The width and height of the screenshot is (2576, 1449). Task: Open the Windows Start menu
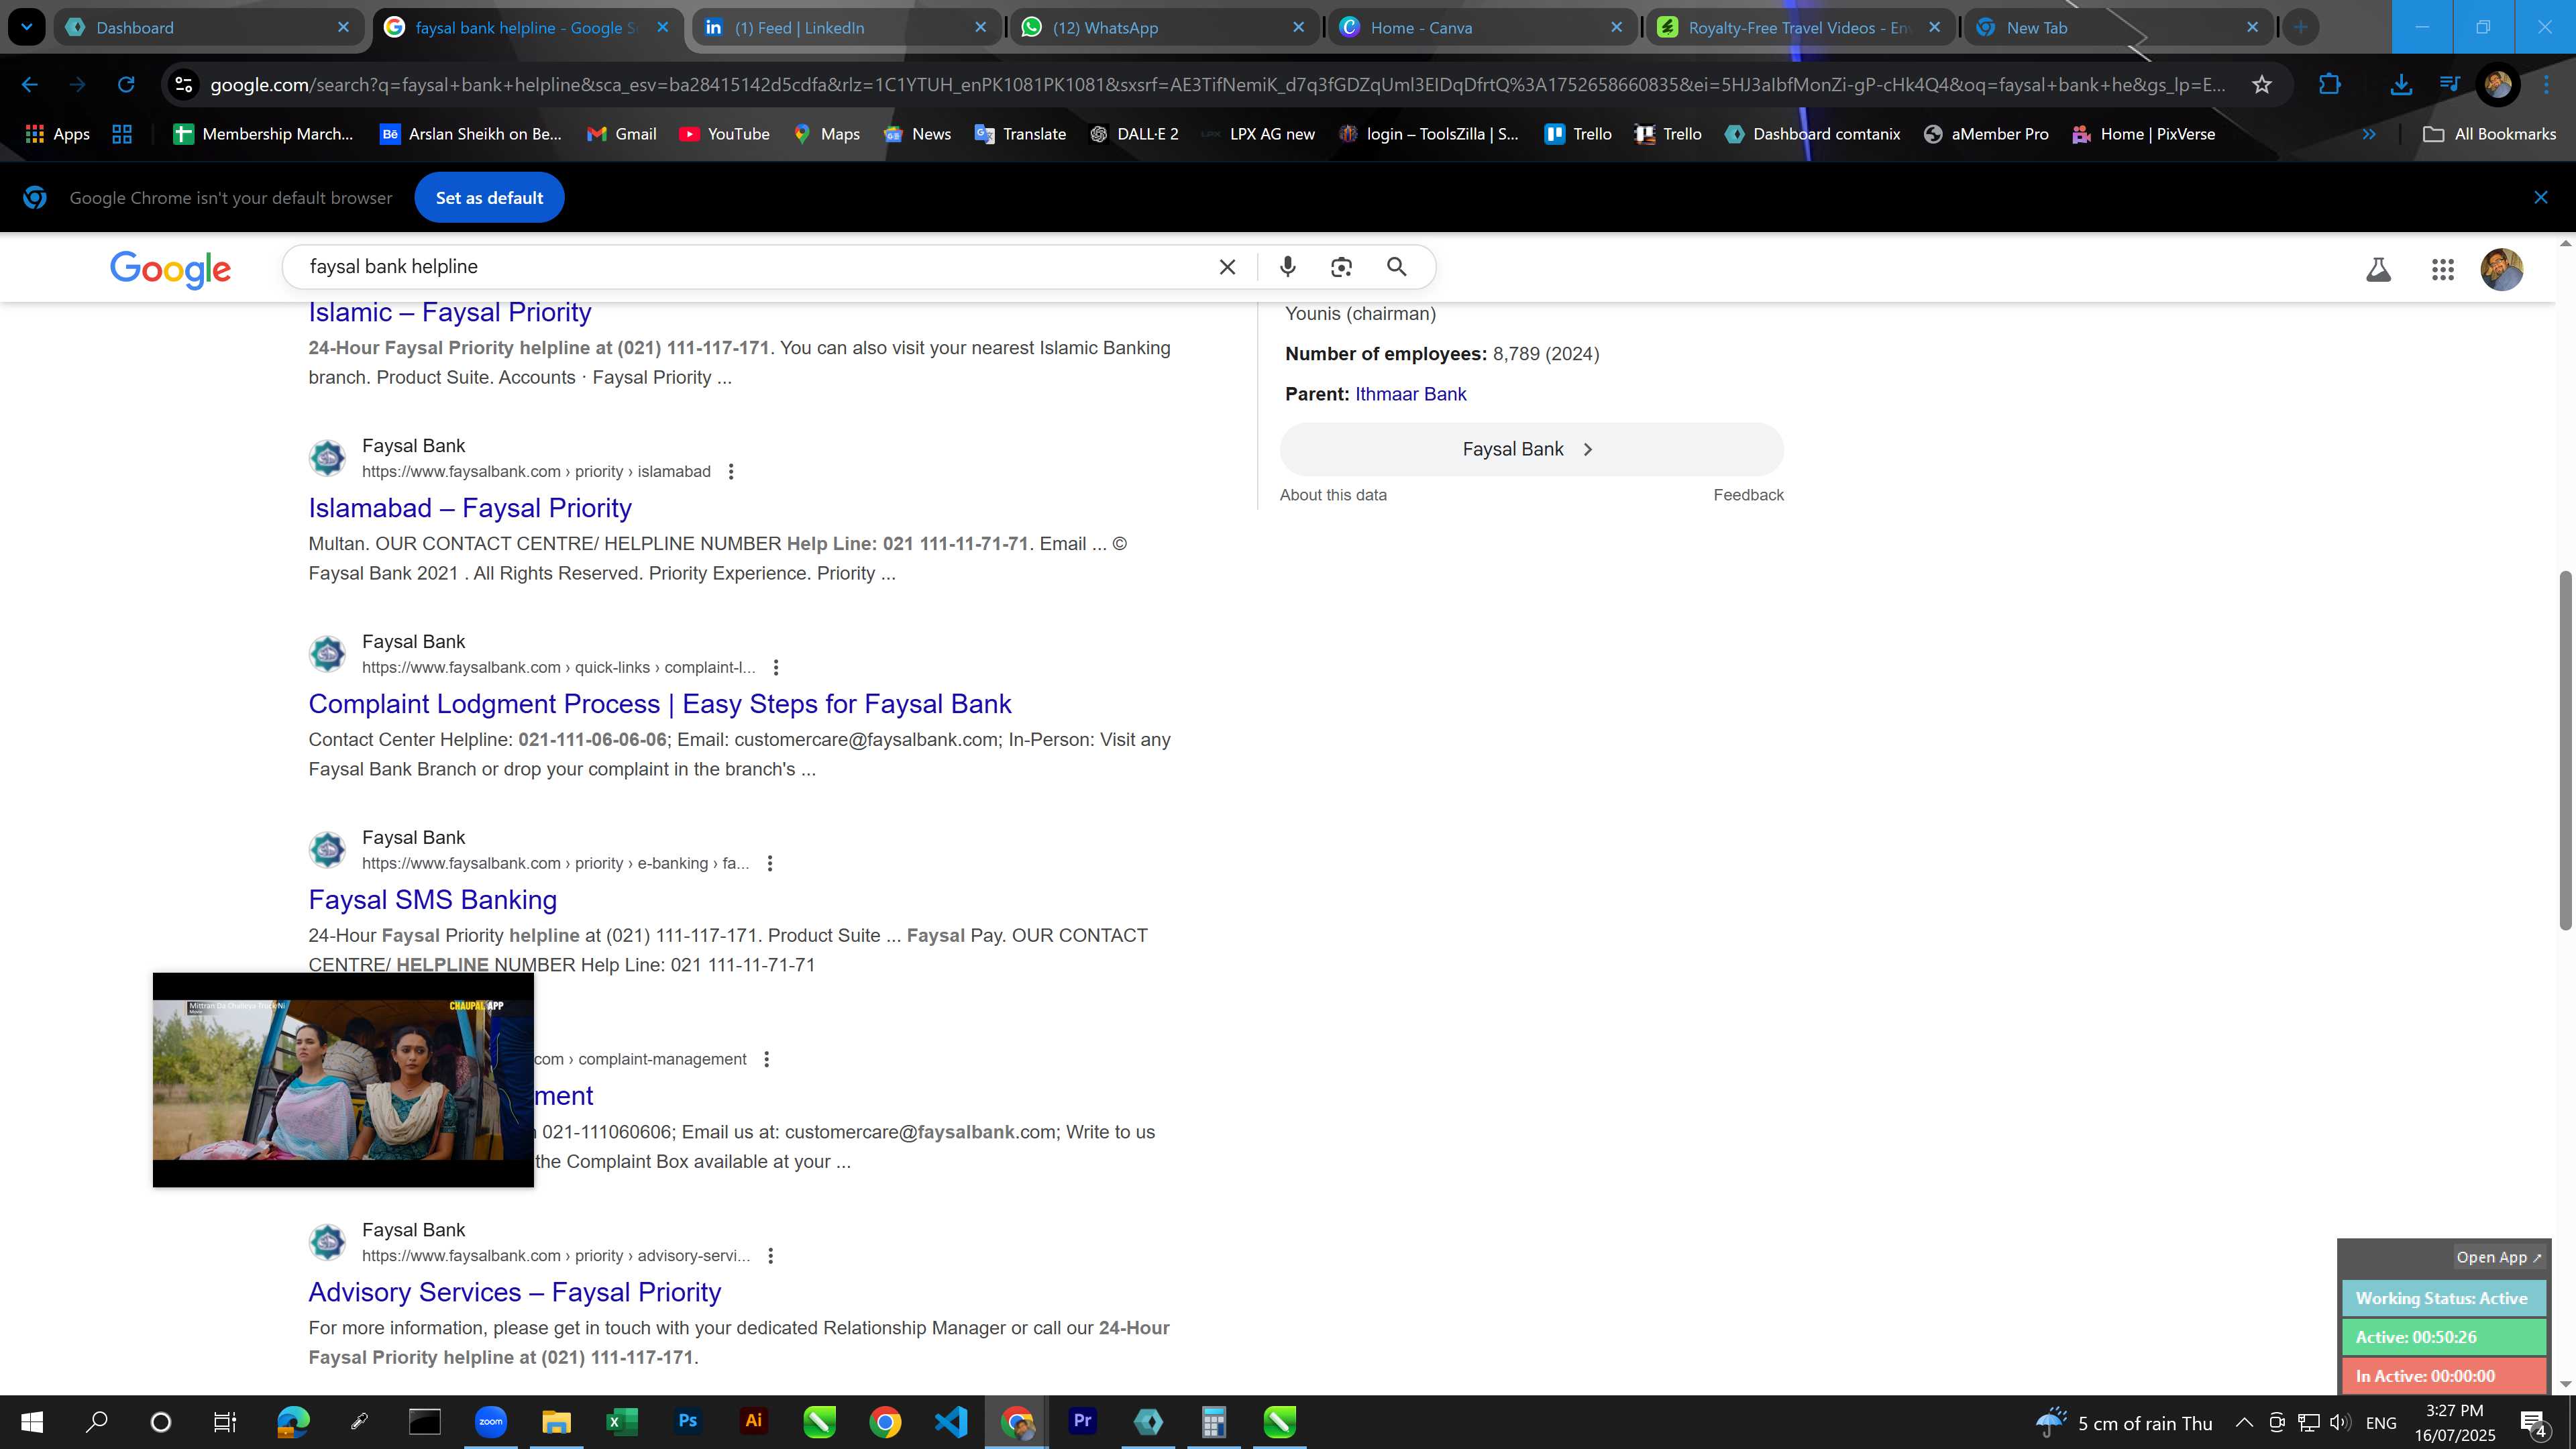(32, 1421)
